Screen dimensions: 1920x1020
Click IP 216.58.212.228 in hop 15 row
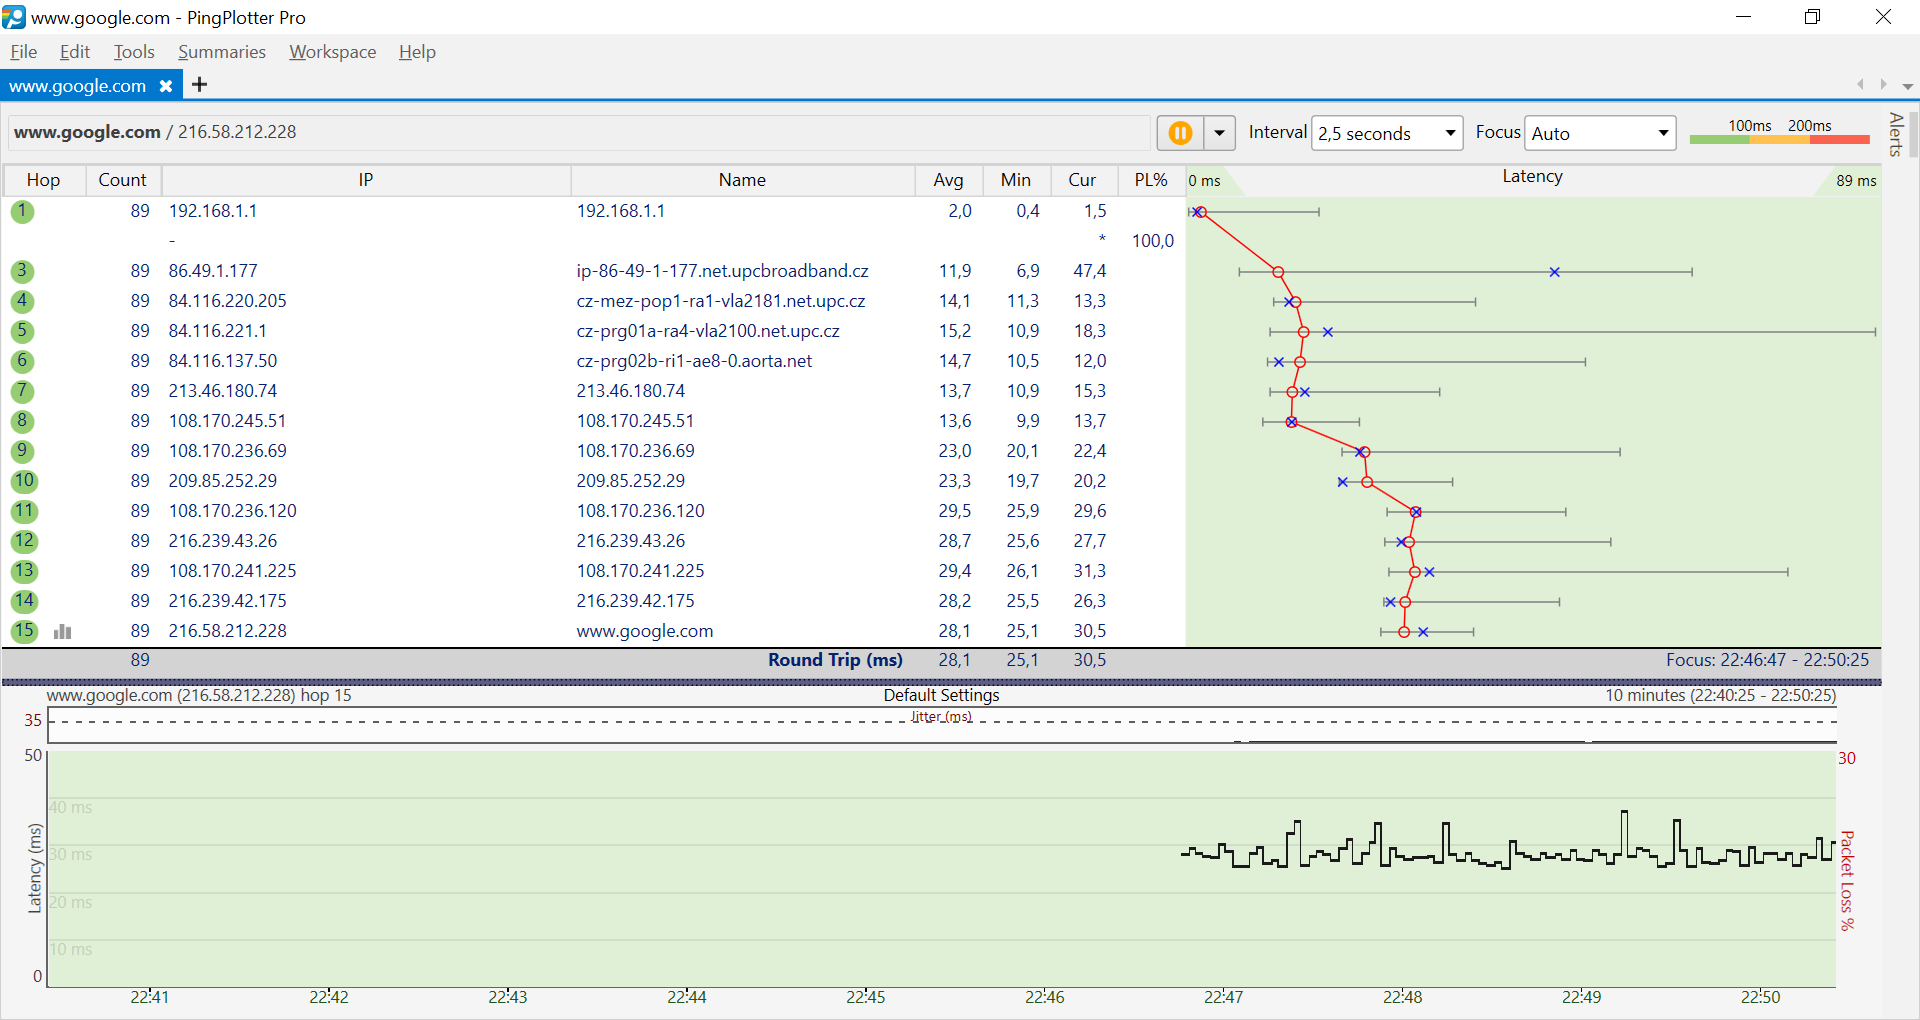pos(227,631)
